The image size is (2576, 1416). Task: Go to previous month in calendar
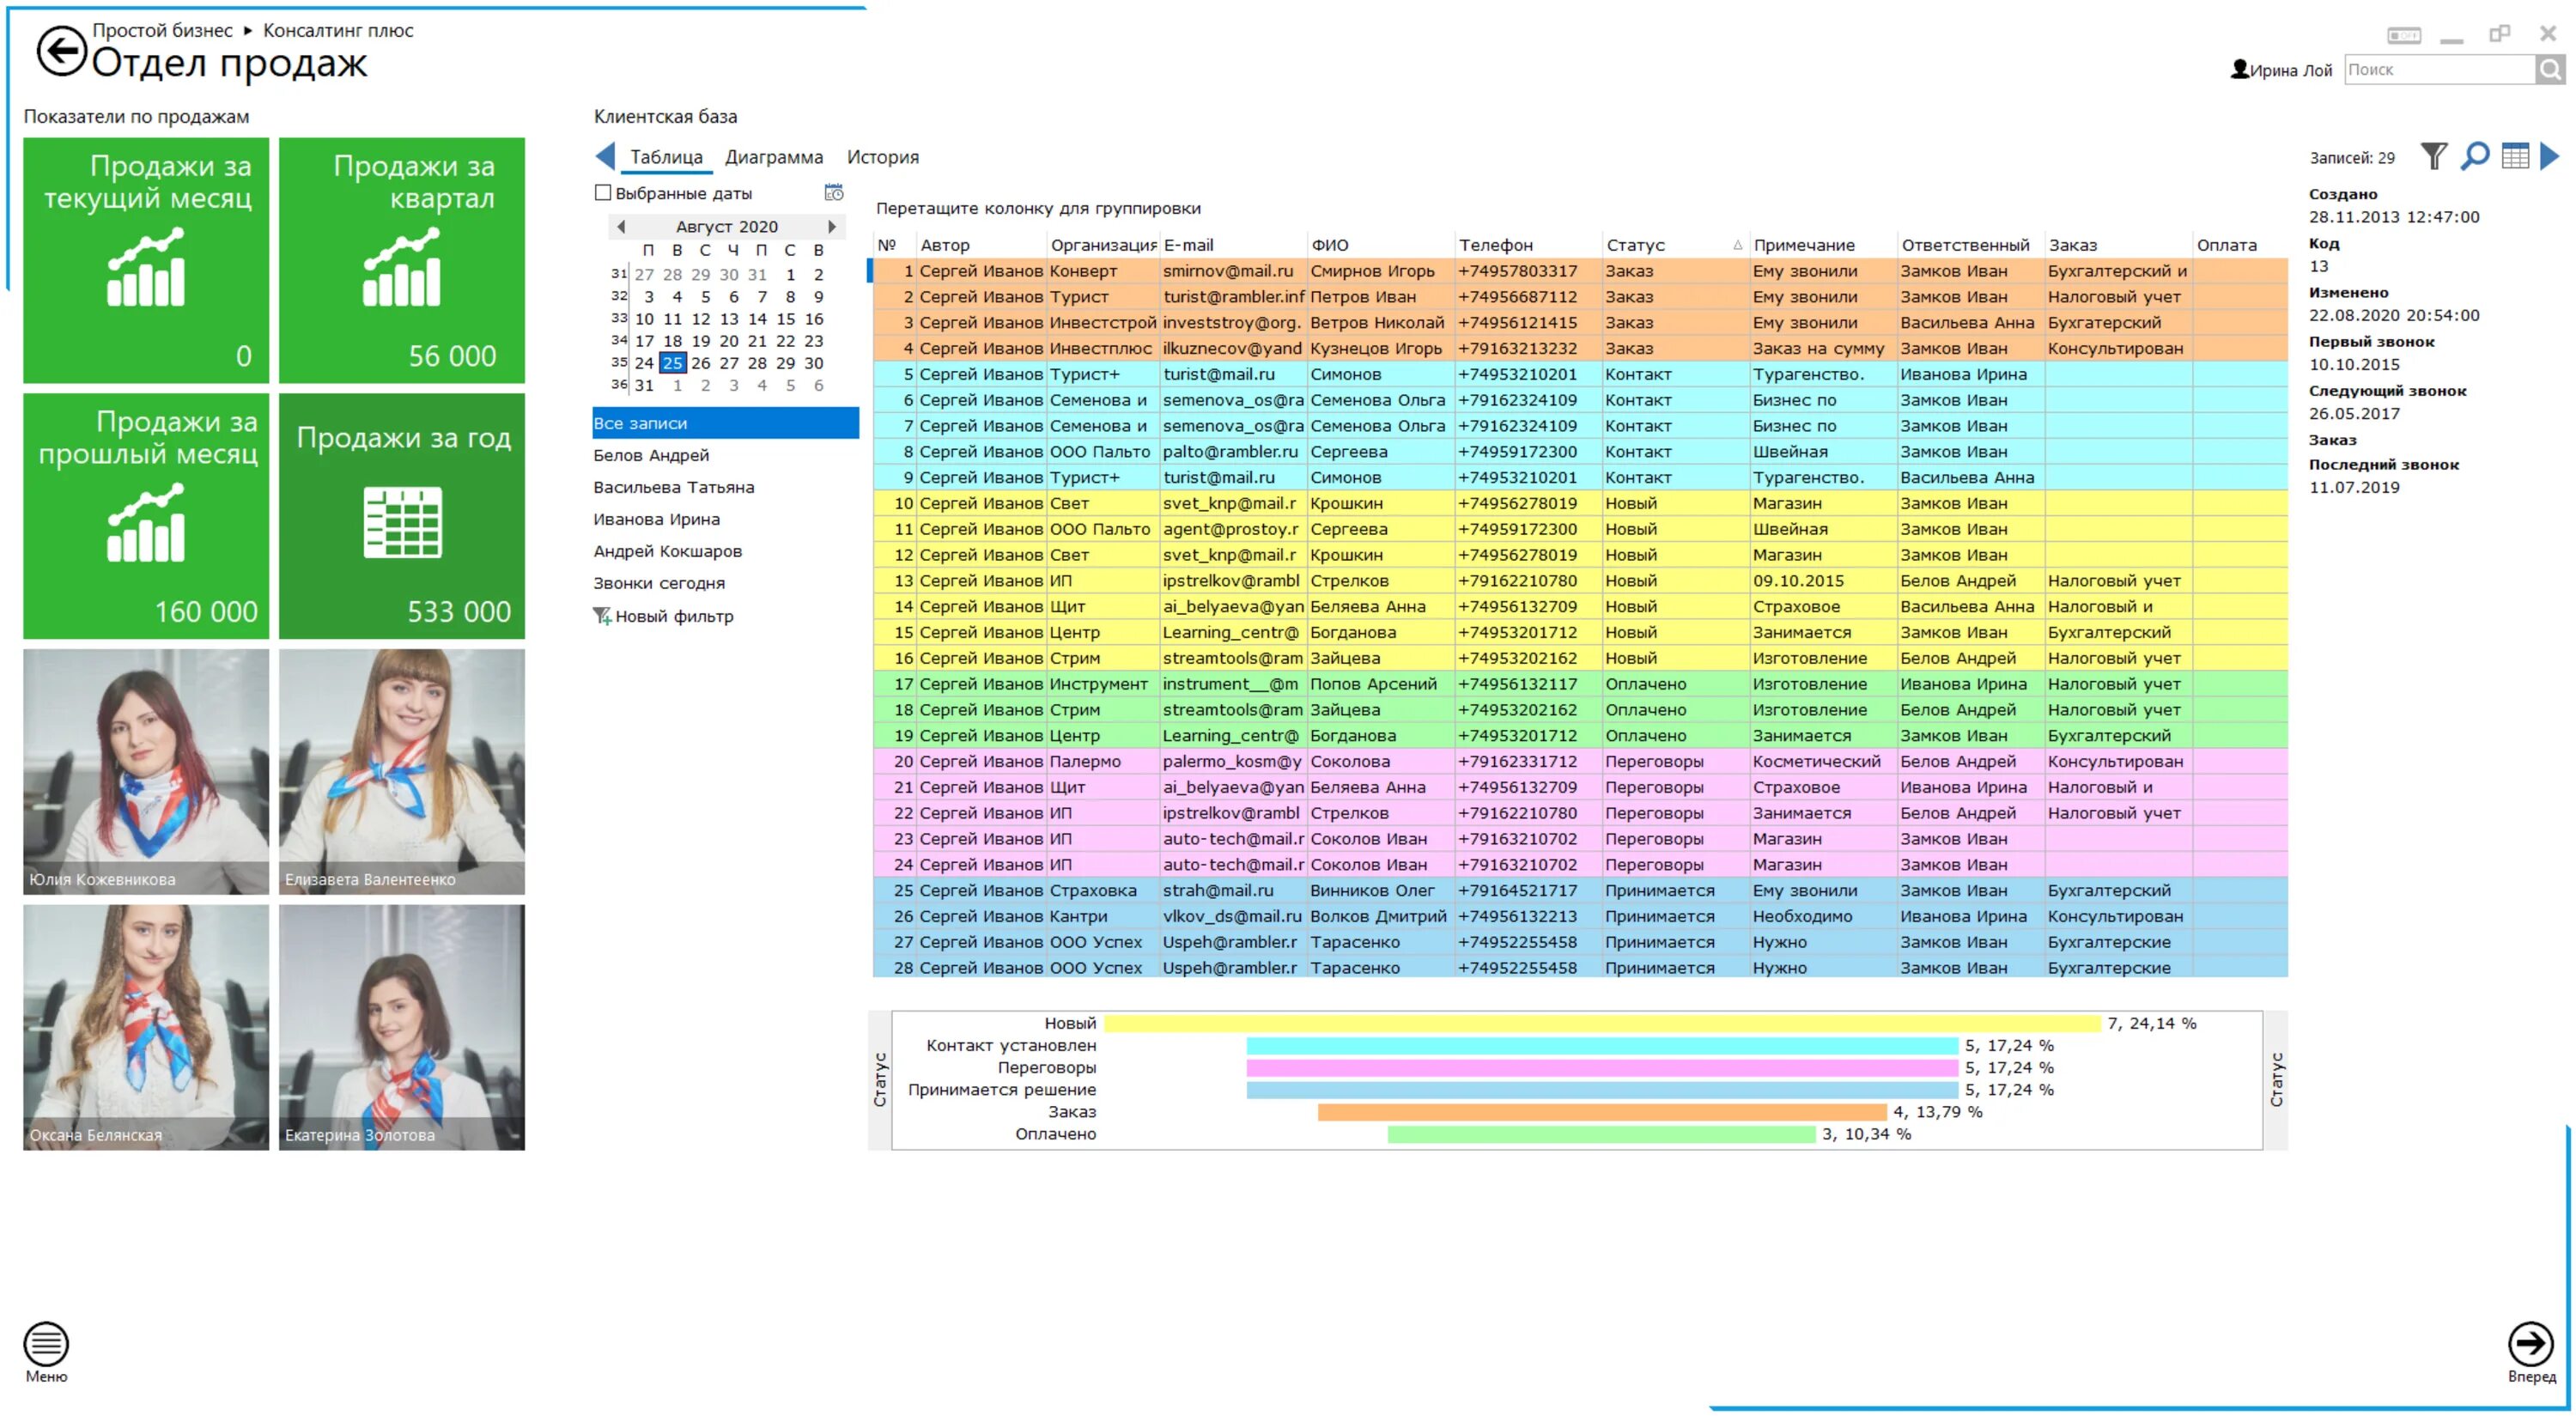(x=621, y=227)
